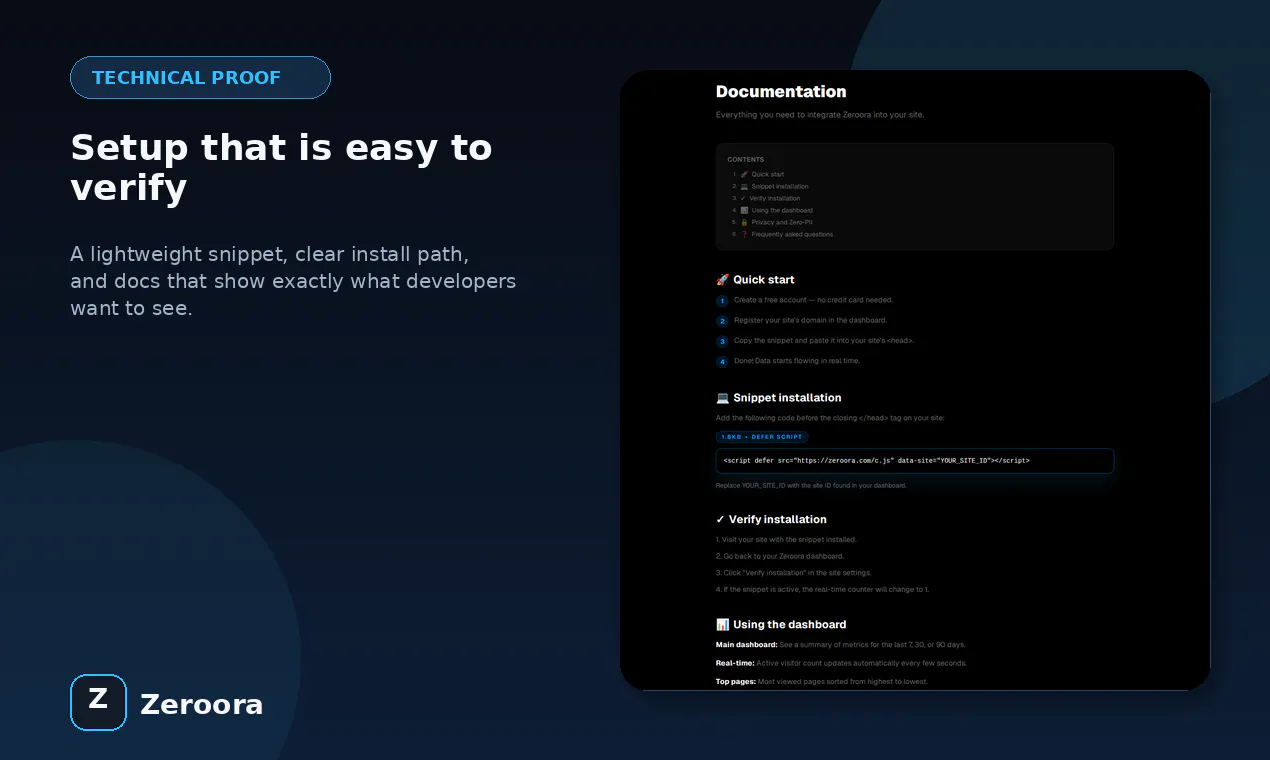Screen dimensions: 1270x760
Task: Open Quick start in the contents list
Action: coord(768,175)
